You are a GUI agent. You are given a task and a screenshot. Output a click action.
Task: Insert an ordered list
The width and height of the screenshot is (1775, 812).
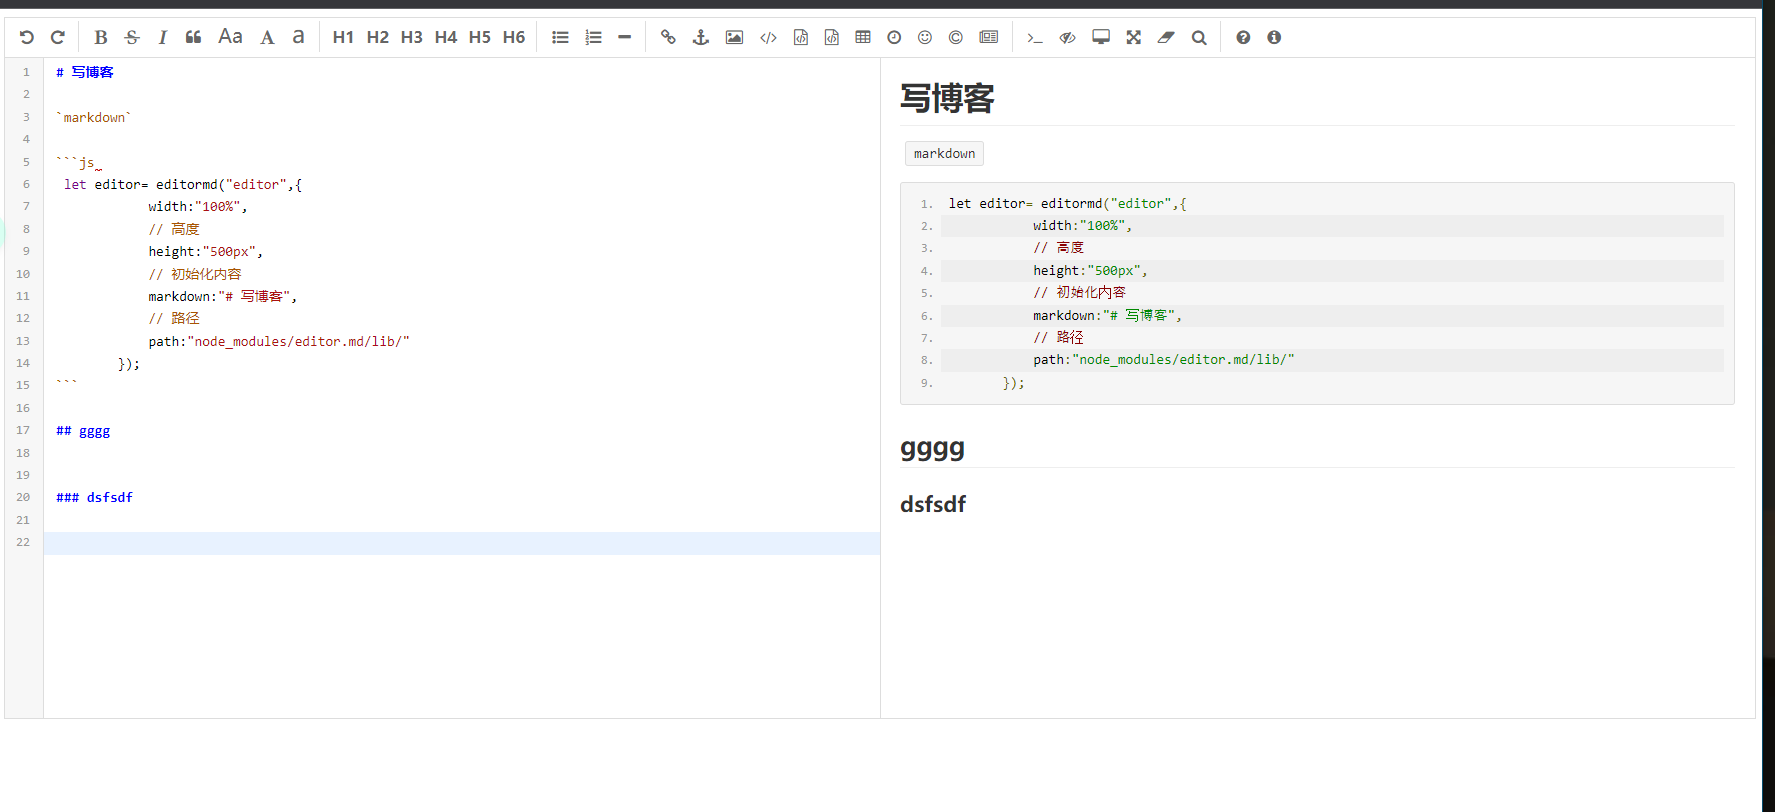coord(593,37)
